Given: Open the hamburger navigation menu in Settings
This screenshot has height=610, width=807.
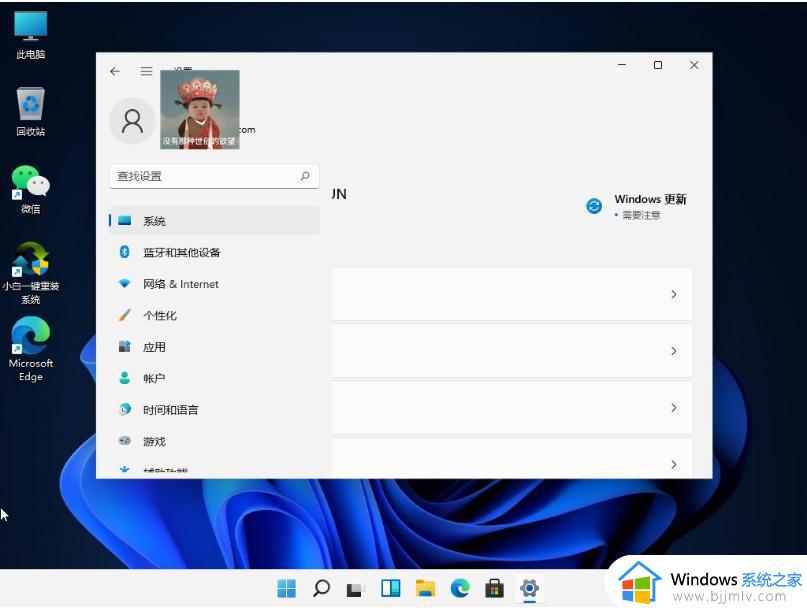Looking at the screenshot, I should (146, 71).
